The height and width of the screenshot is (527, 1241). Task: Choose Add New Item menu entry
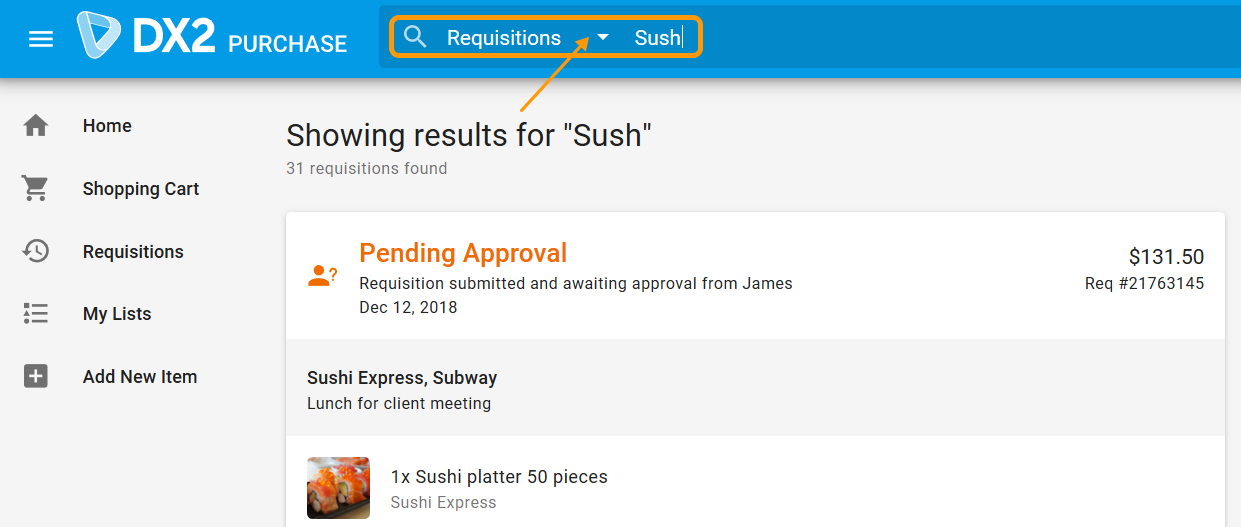coord(140,377)
